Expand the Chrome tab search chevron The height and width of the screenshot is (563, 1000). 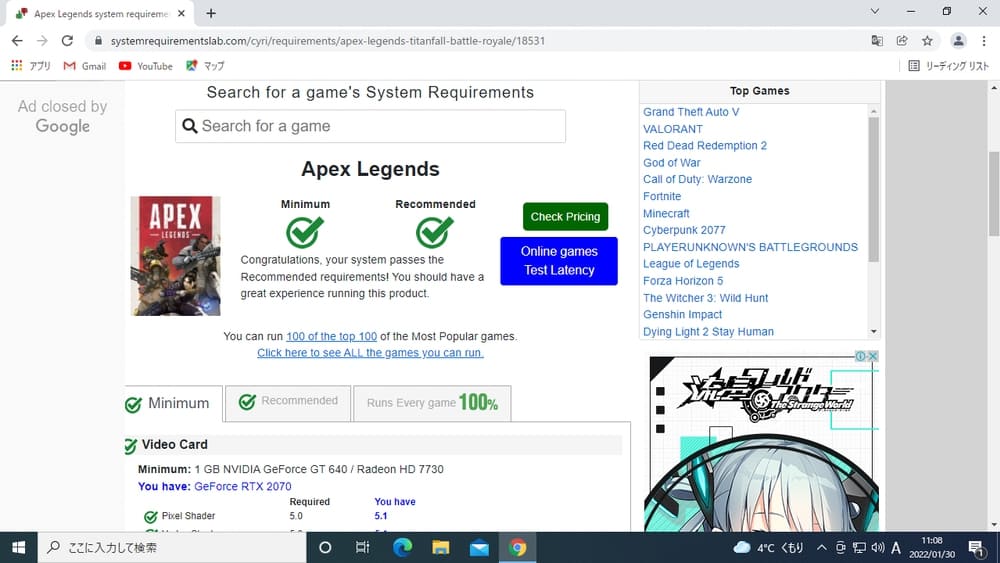click(x=875, y=12)
